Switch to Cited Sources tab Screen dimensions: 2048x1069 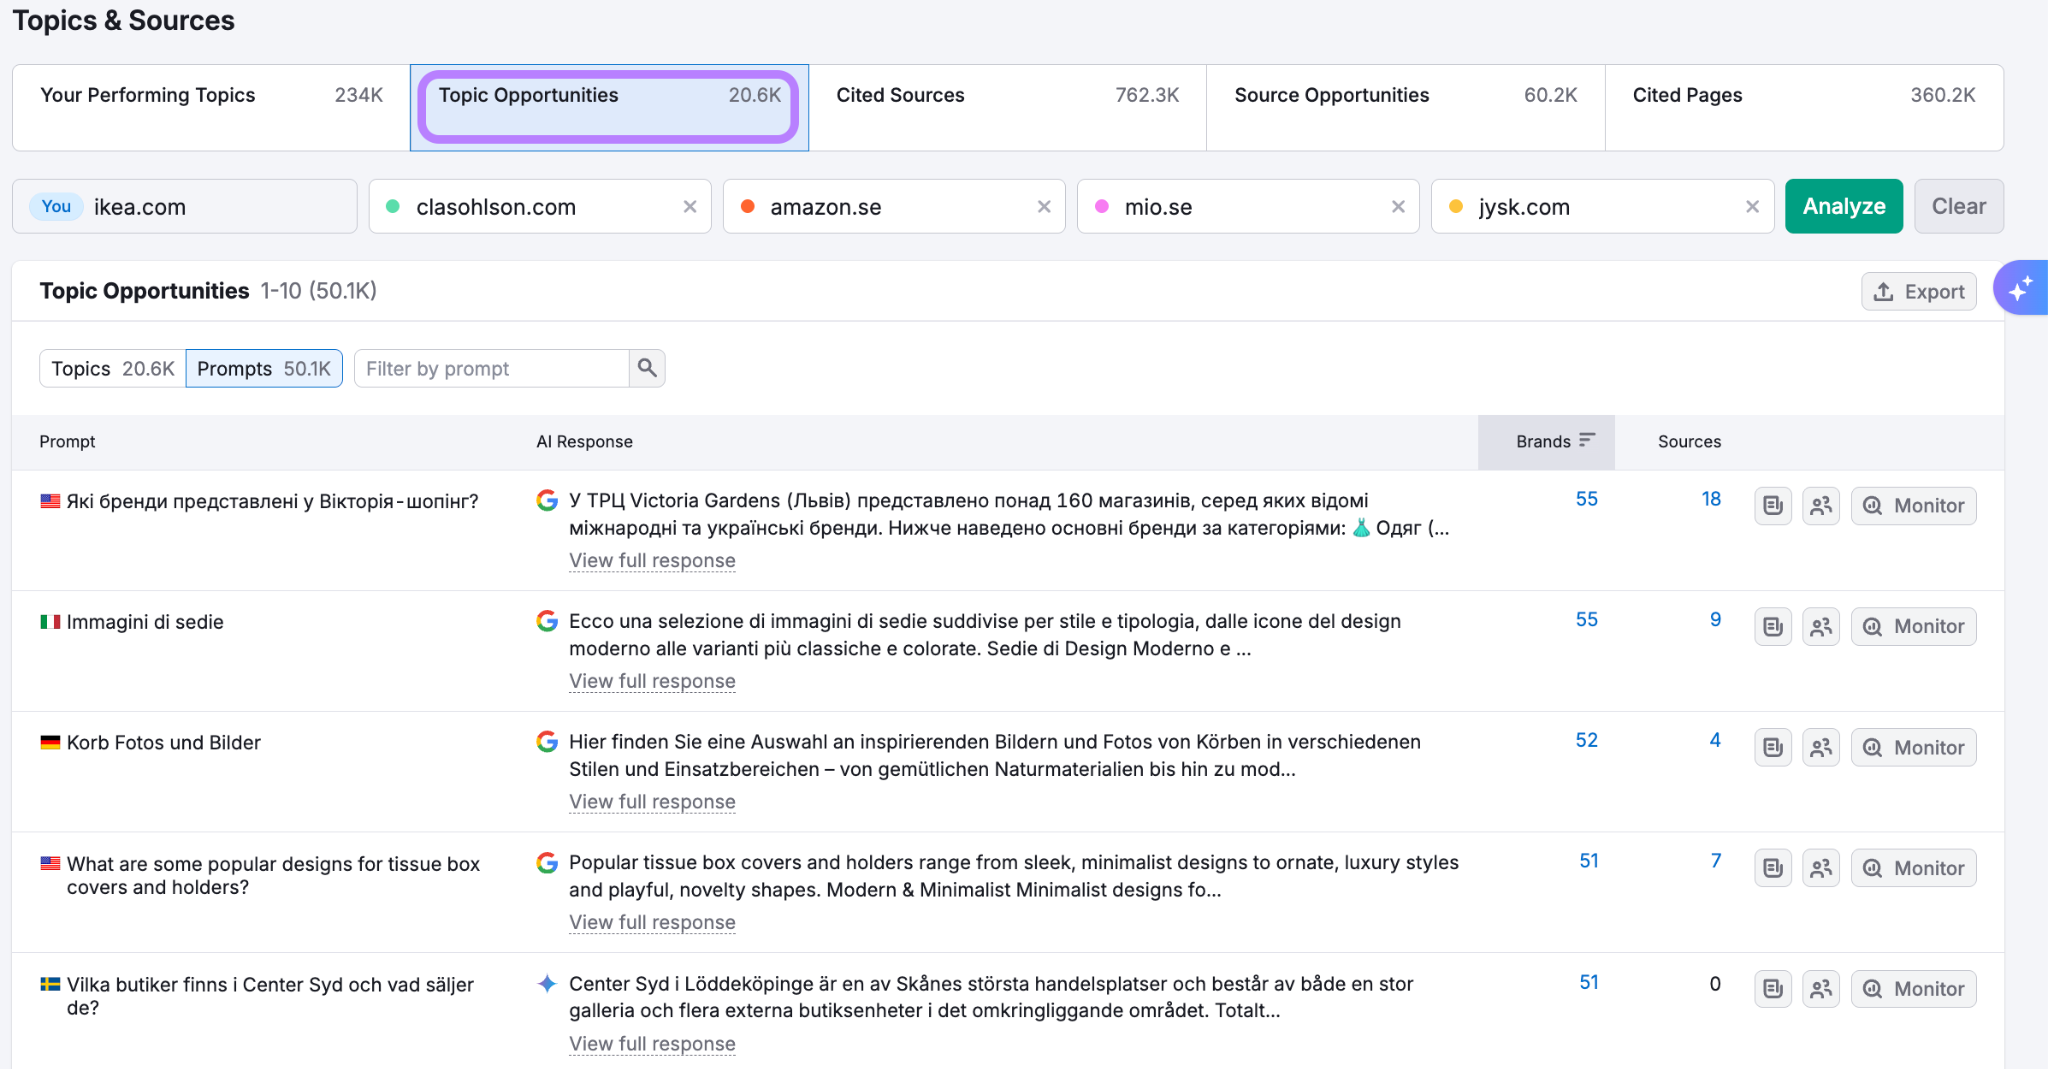point(1007,108)
